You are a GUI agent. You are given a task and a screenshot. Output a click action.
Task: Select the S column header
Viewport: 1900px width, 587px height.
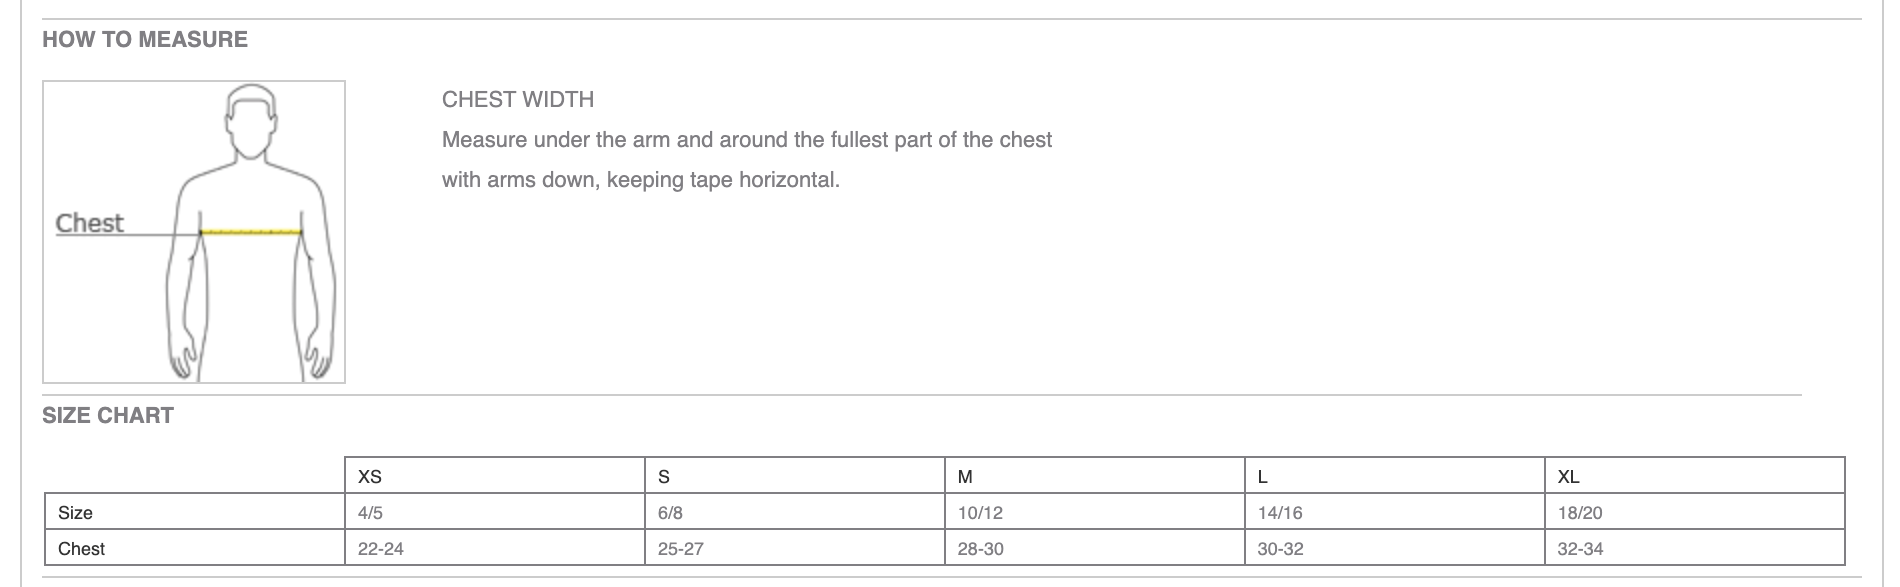[x=664, y=477]
